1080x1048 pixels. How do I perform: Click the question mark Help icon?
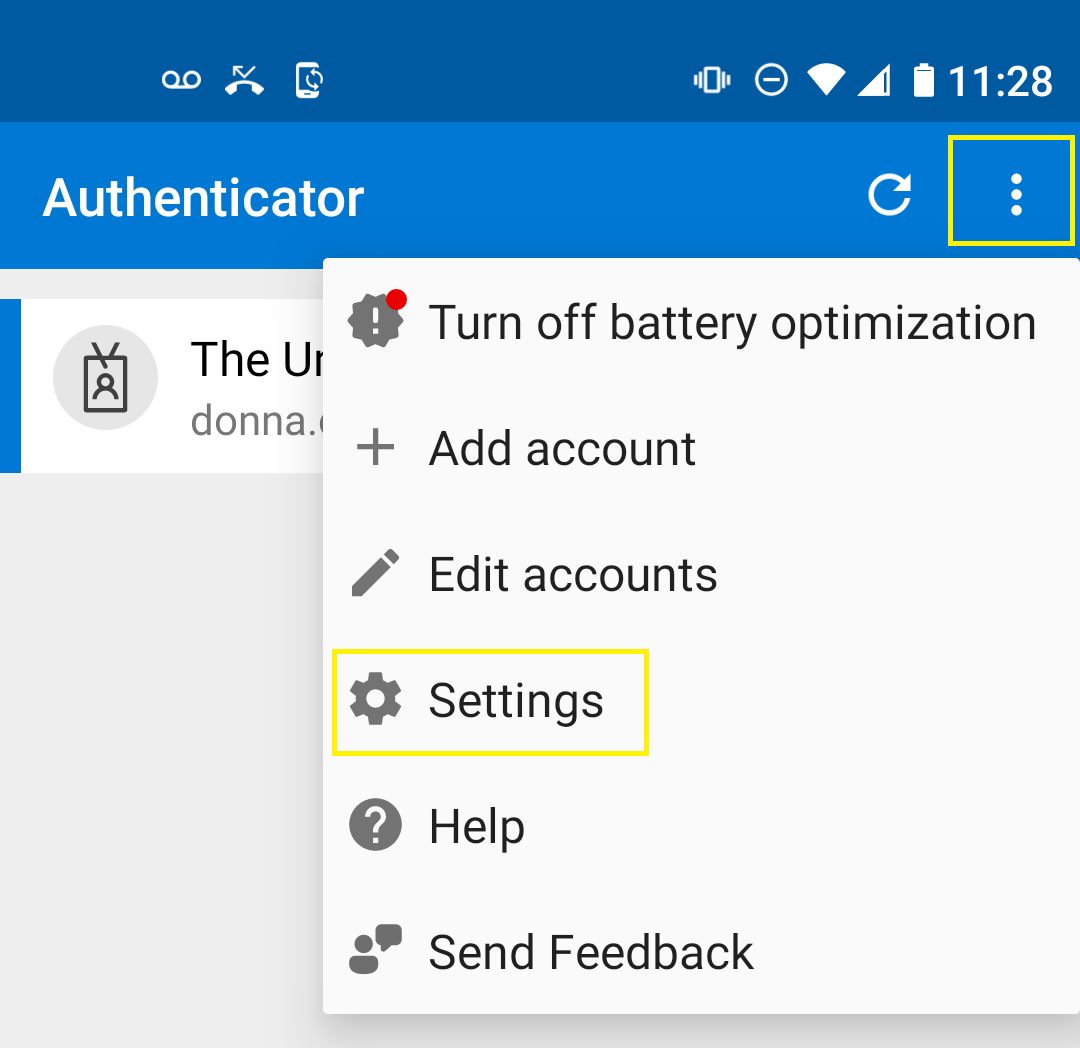point(376,826)
